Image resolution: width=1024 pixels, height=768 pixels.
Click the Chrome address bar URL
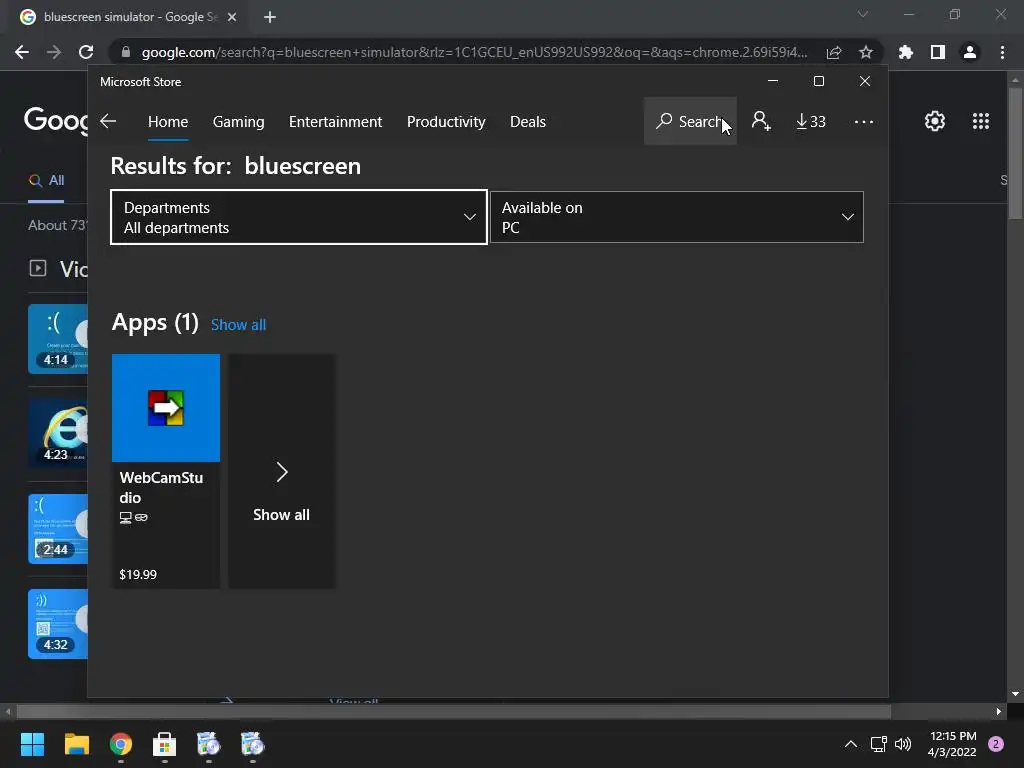coord(474,52)
